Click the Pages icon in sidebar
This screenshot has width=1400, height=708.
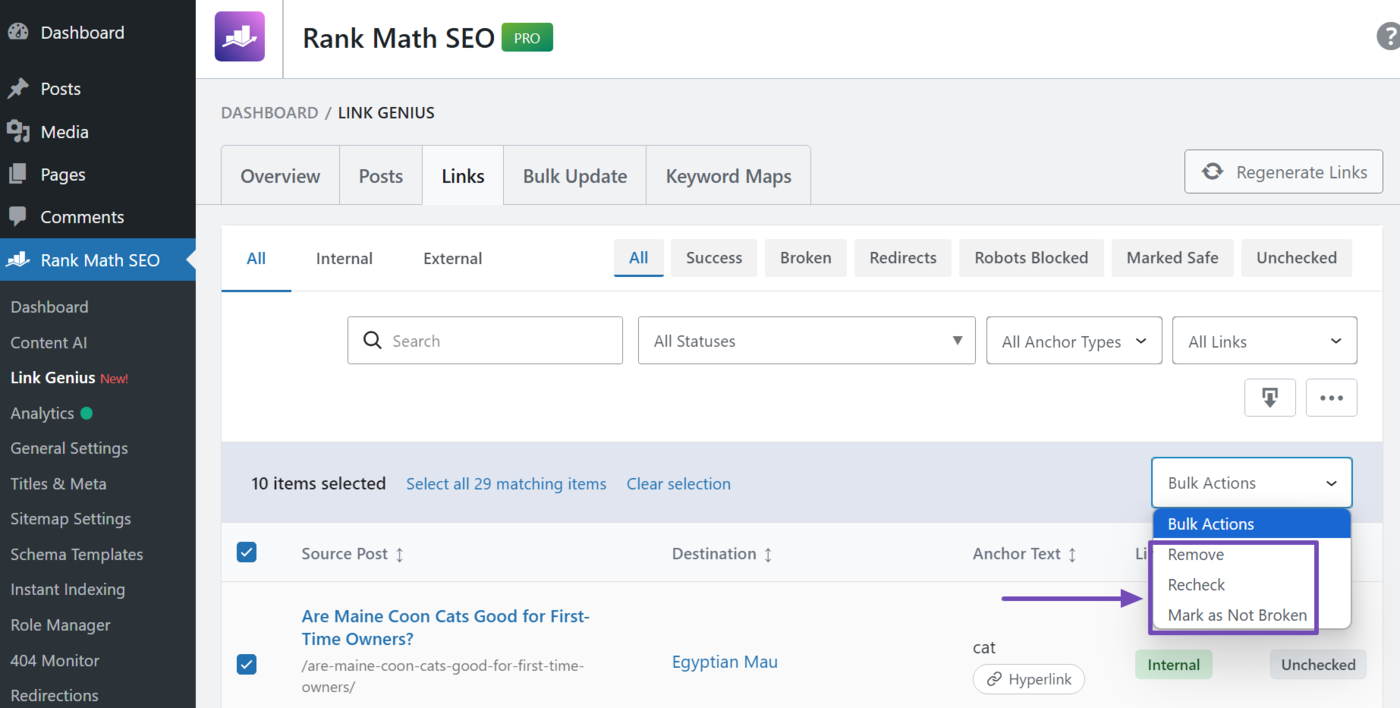[x=18, y=174]
